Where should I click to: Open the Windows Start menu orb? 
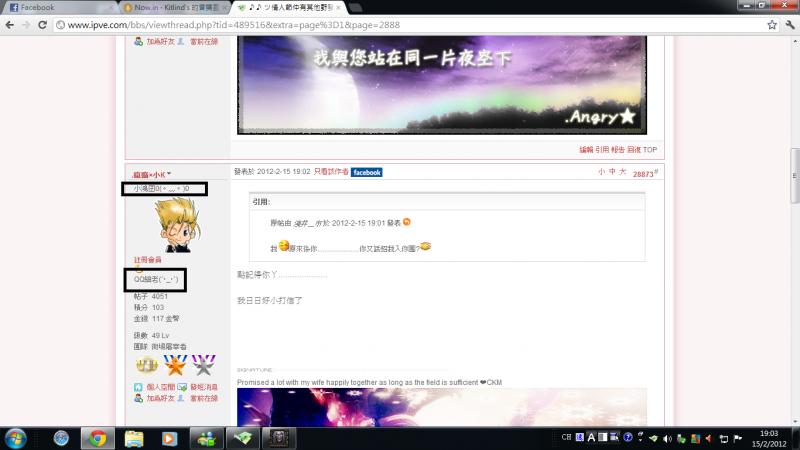[x=15, y=438]
